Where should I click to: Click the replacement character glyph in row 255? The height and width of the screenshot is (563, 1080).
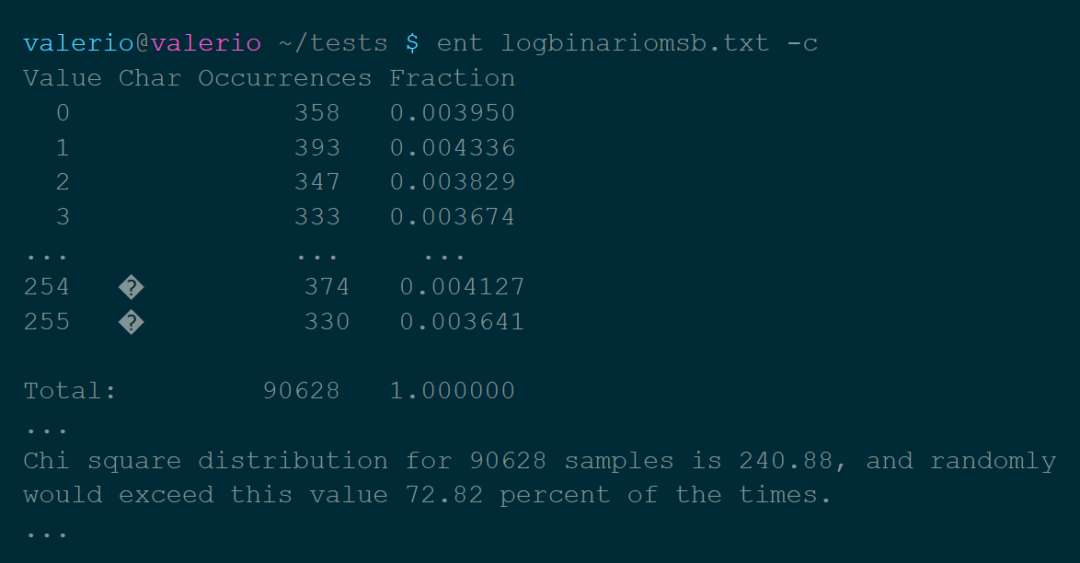[131, 323]
